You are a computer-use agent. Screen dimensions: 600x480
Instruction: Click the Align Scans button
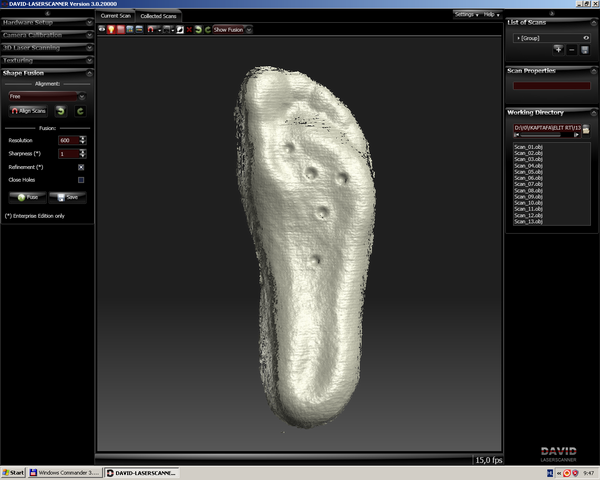(x=28, y=110)
